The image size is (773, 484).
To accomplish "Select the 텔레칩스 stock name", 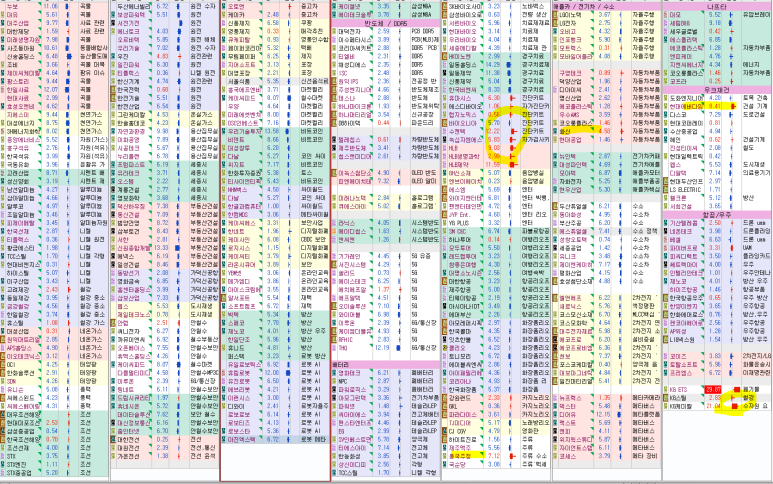I will (x=350, y=139).
